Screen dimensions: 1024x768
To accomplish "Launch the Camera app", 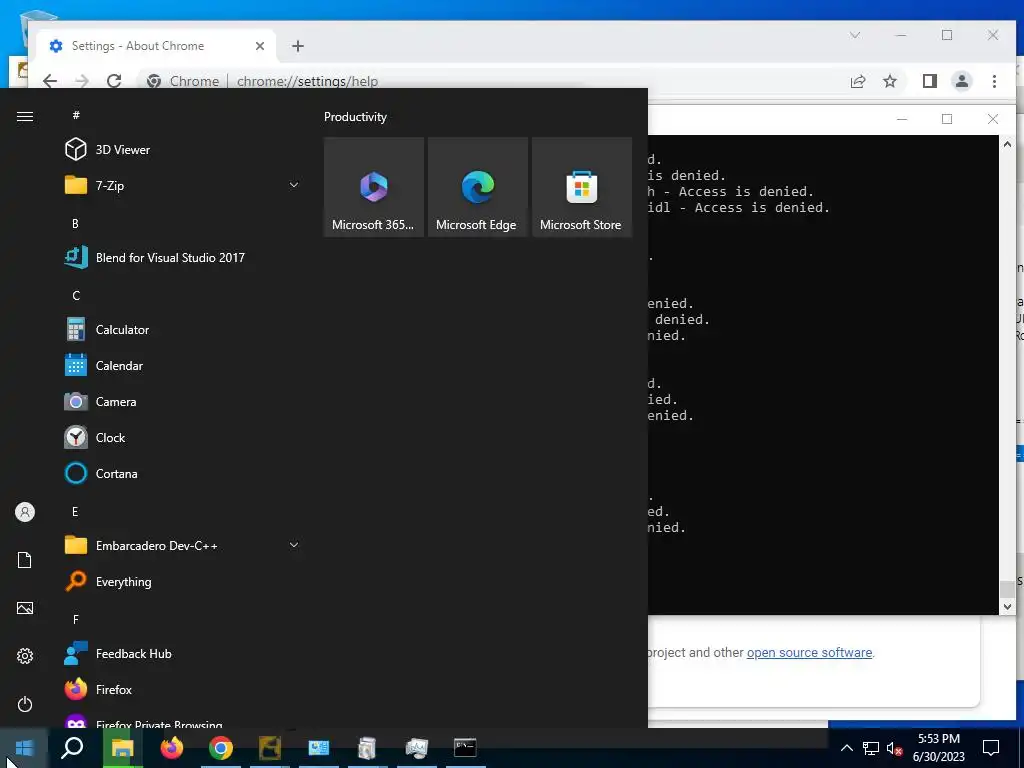I will click(x=183, y=402).
